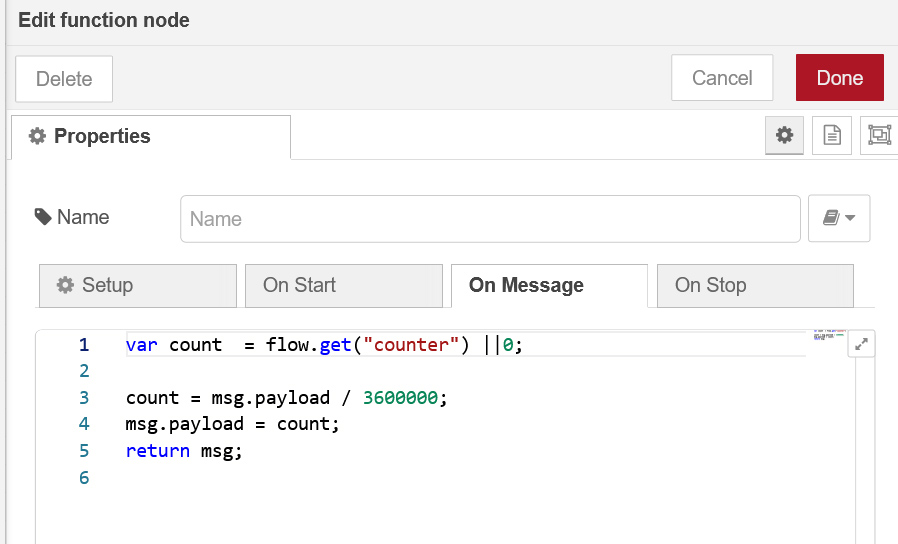Click line number 2 in the gutter
898x544 pixels.
click(x=84, y=371)
